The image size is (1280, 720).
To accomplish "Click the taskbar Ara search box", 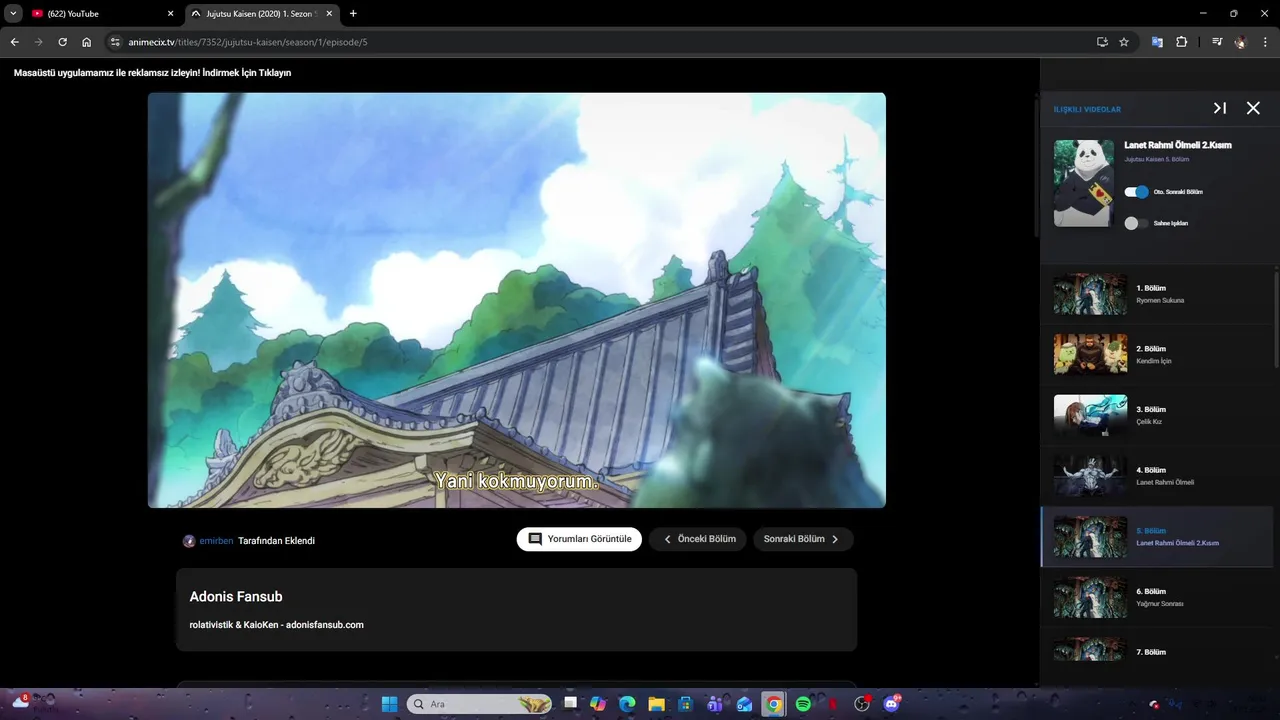I will tap(479, 704).
